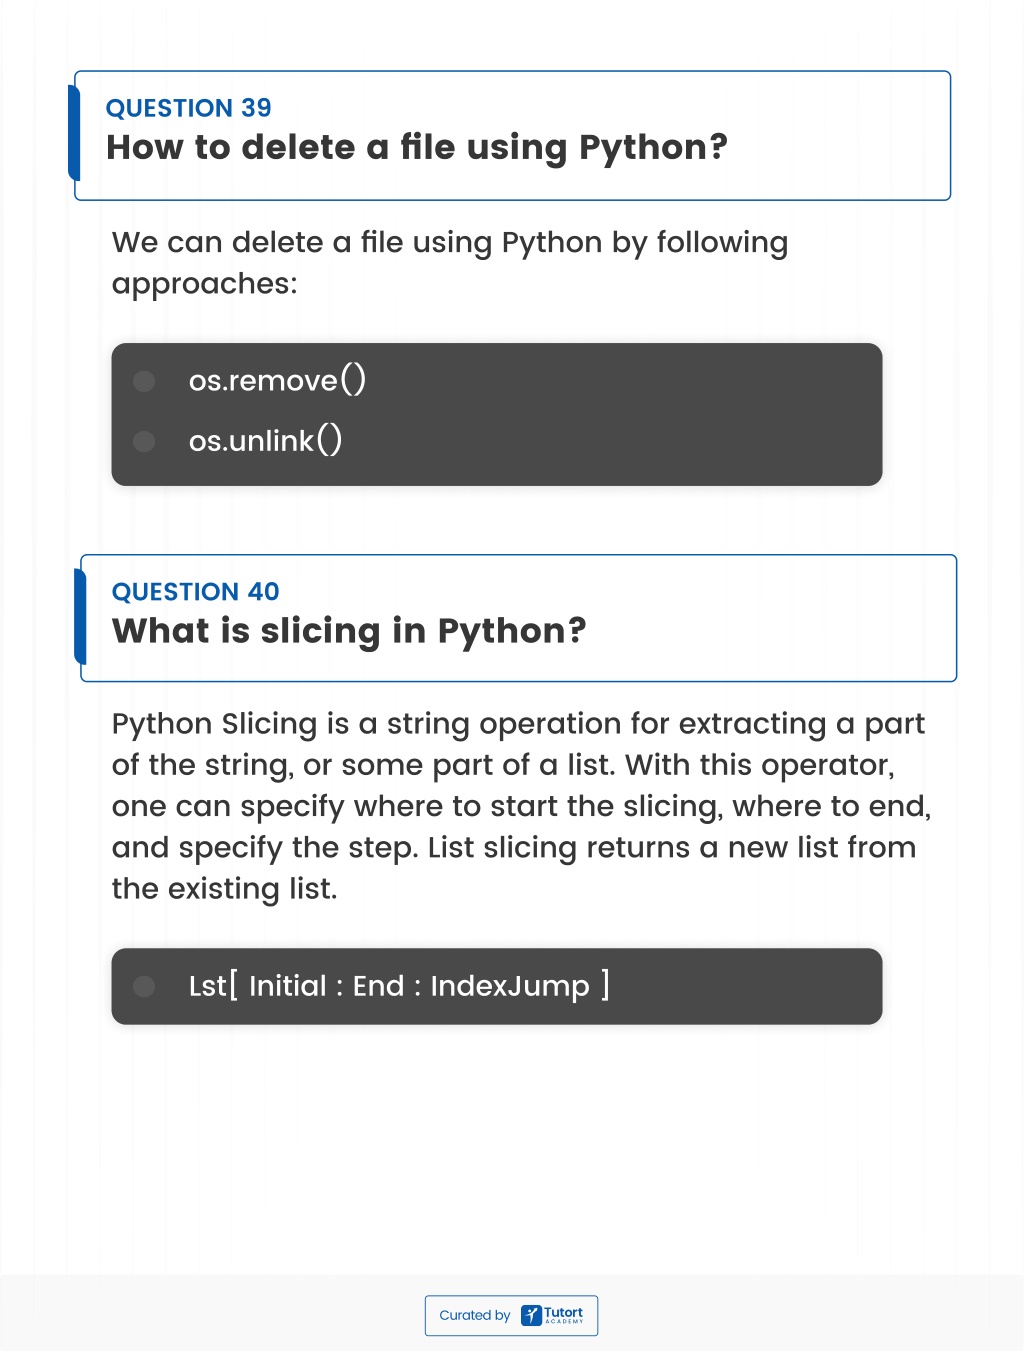
Task: Select the os.unlink() code line
Action: [x=265, y=440]
